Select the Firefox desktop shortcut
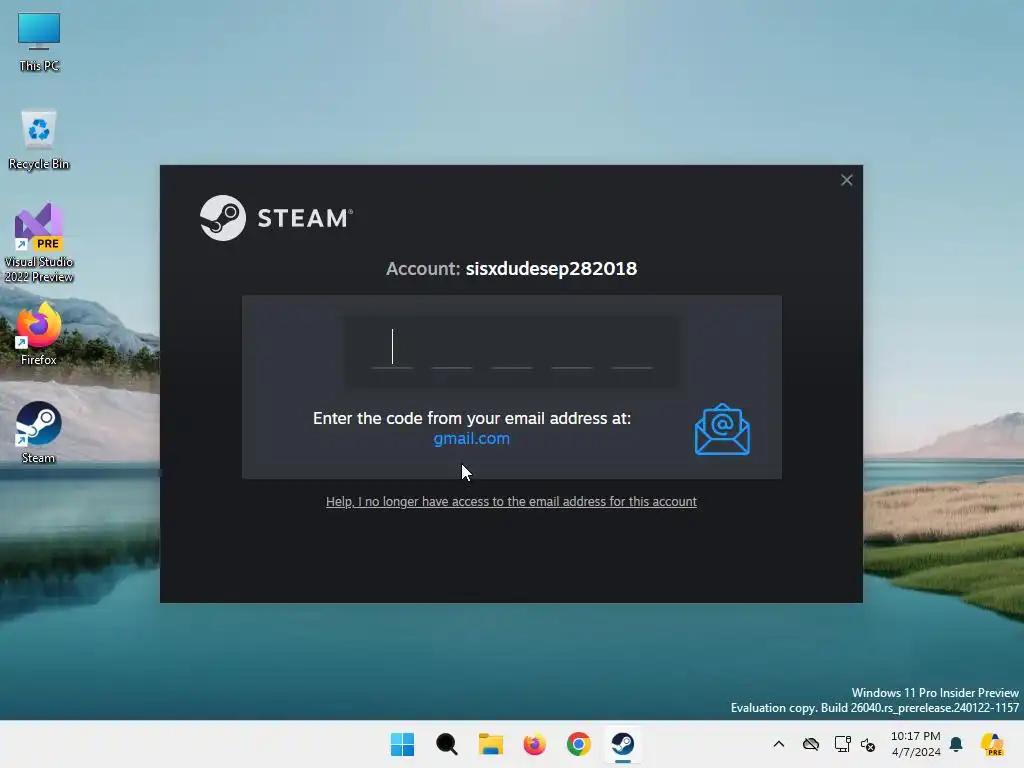Viewport: 1024px width, 768px height. [x=39, y=334]
